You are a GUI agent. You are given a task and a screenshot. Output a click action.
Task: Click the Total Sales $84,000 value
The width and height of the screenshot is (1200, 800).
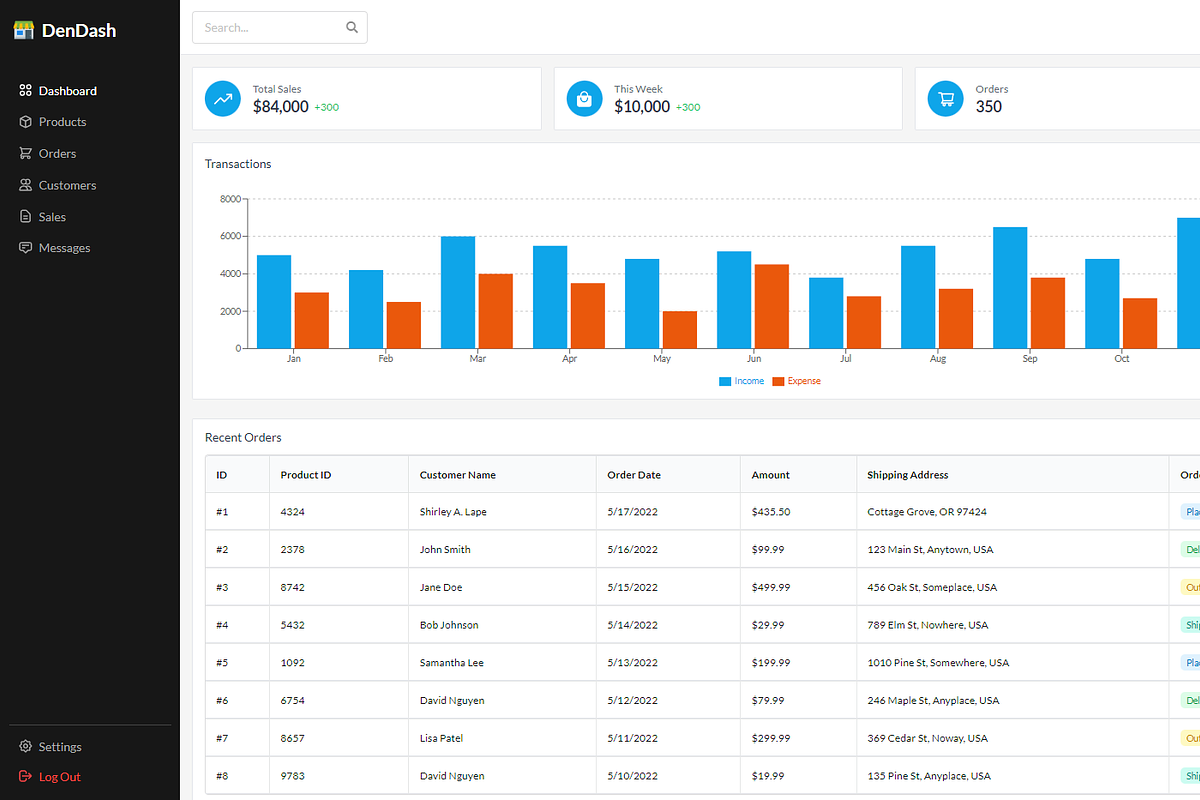click(x=281, y=107)
